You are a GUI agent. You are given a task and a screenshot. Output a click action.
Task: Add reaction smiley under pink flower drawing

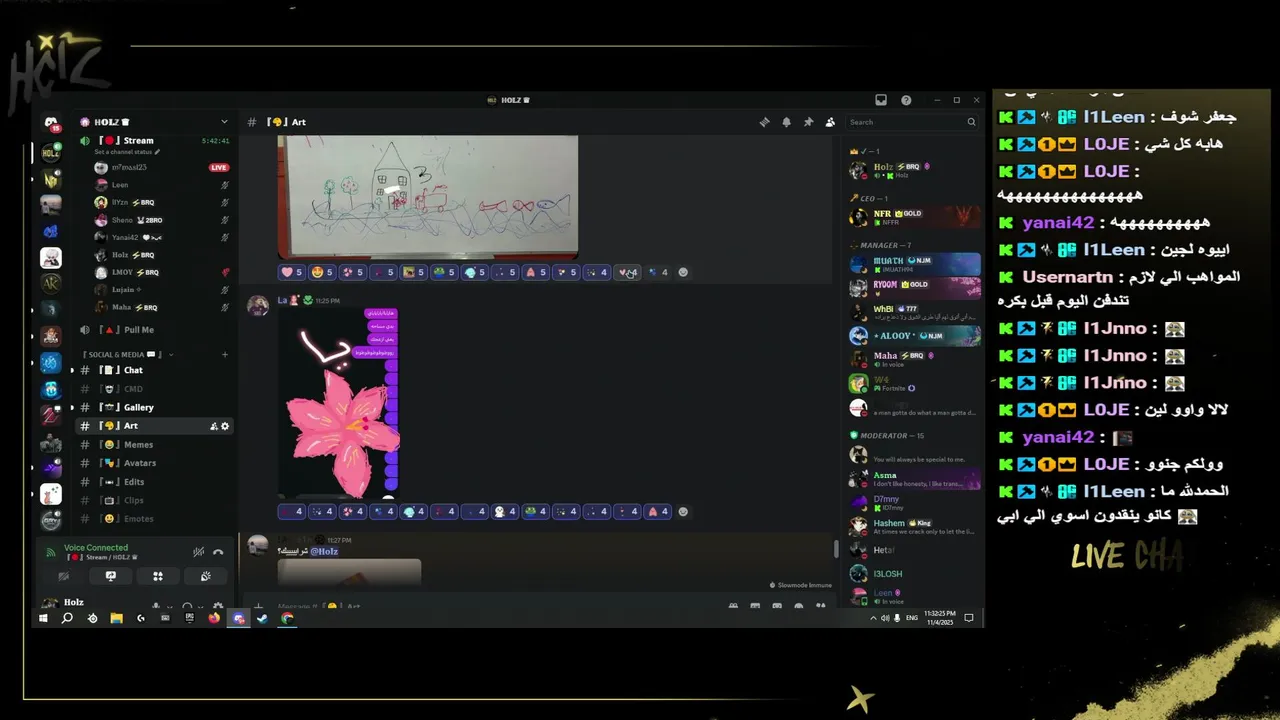click(683, 511)
